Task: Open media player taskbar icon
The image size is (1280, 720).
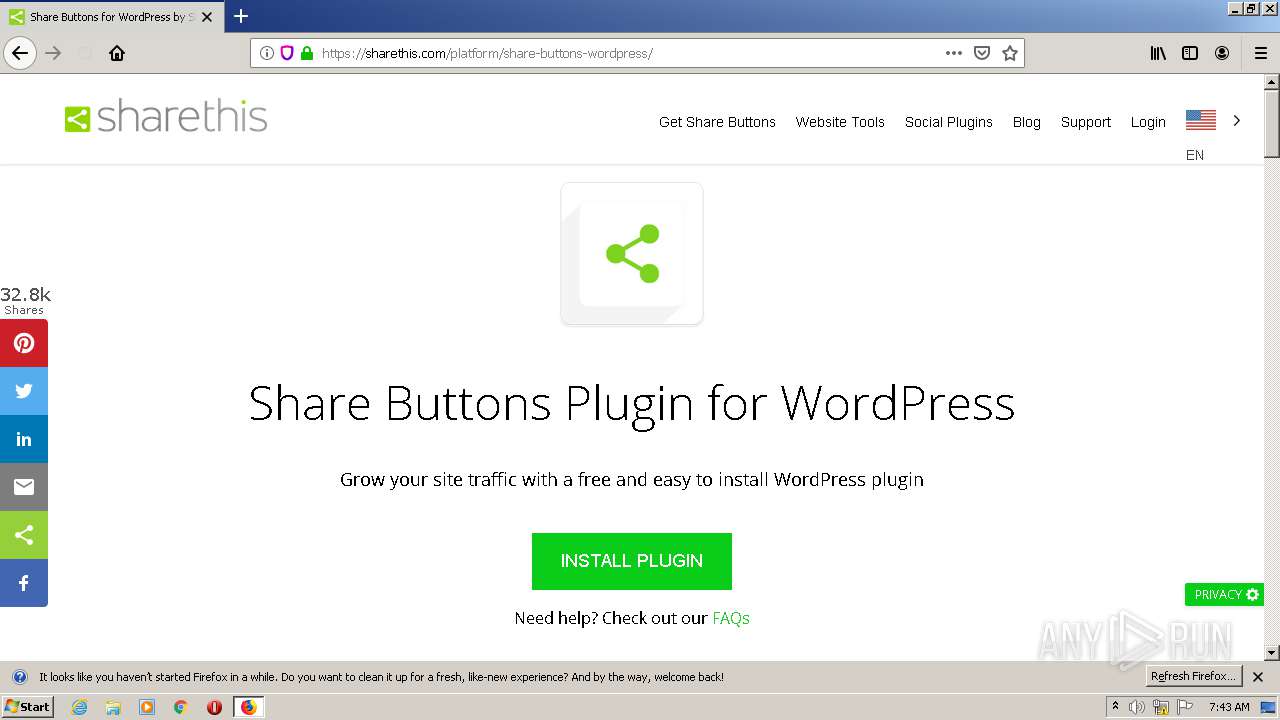Action: [147, 707]
